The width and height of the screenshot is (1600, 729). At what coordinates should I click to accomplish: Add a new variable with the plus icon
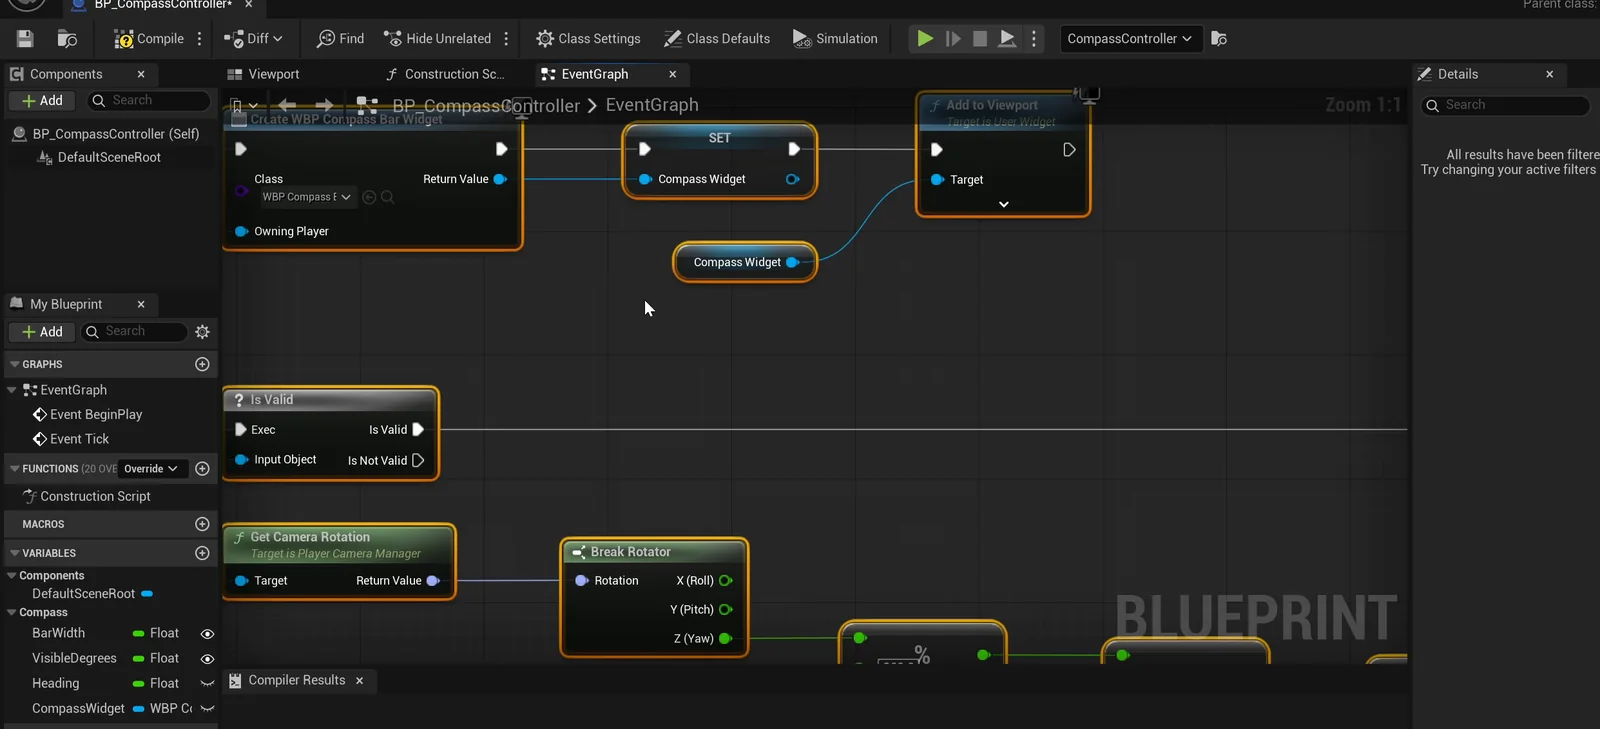tap(202, 553)
